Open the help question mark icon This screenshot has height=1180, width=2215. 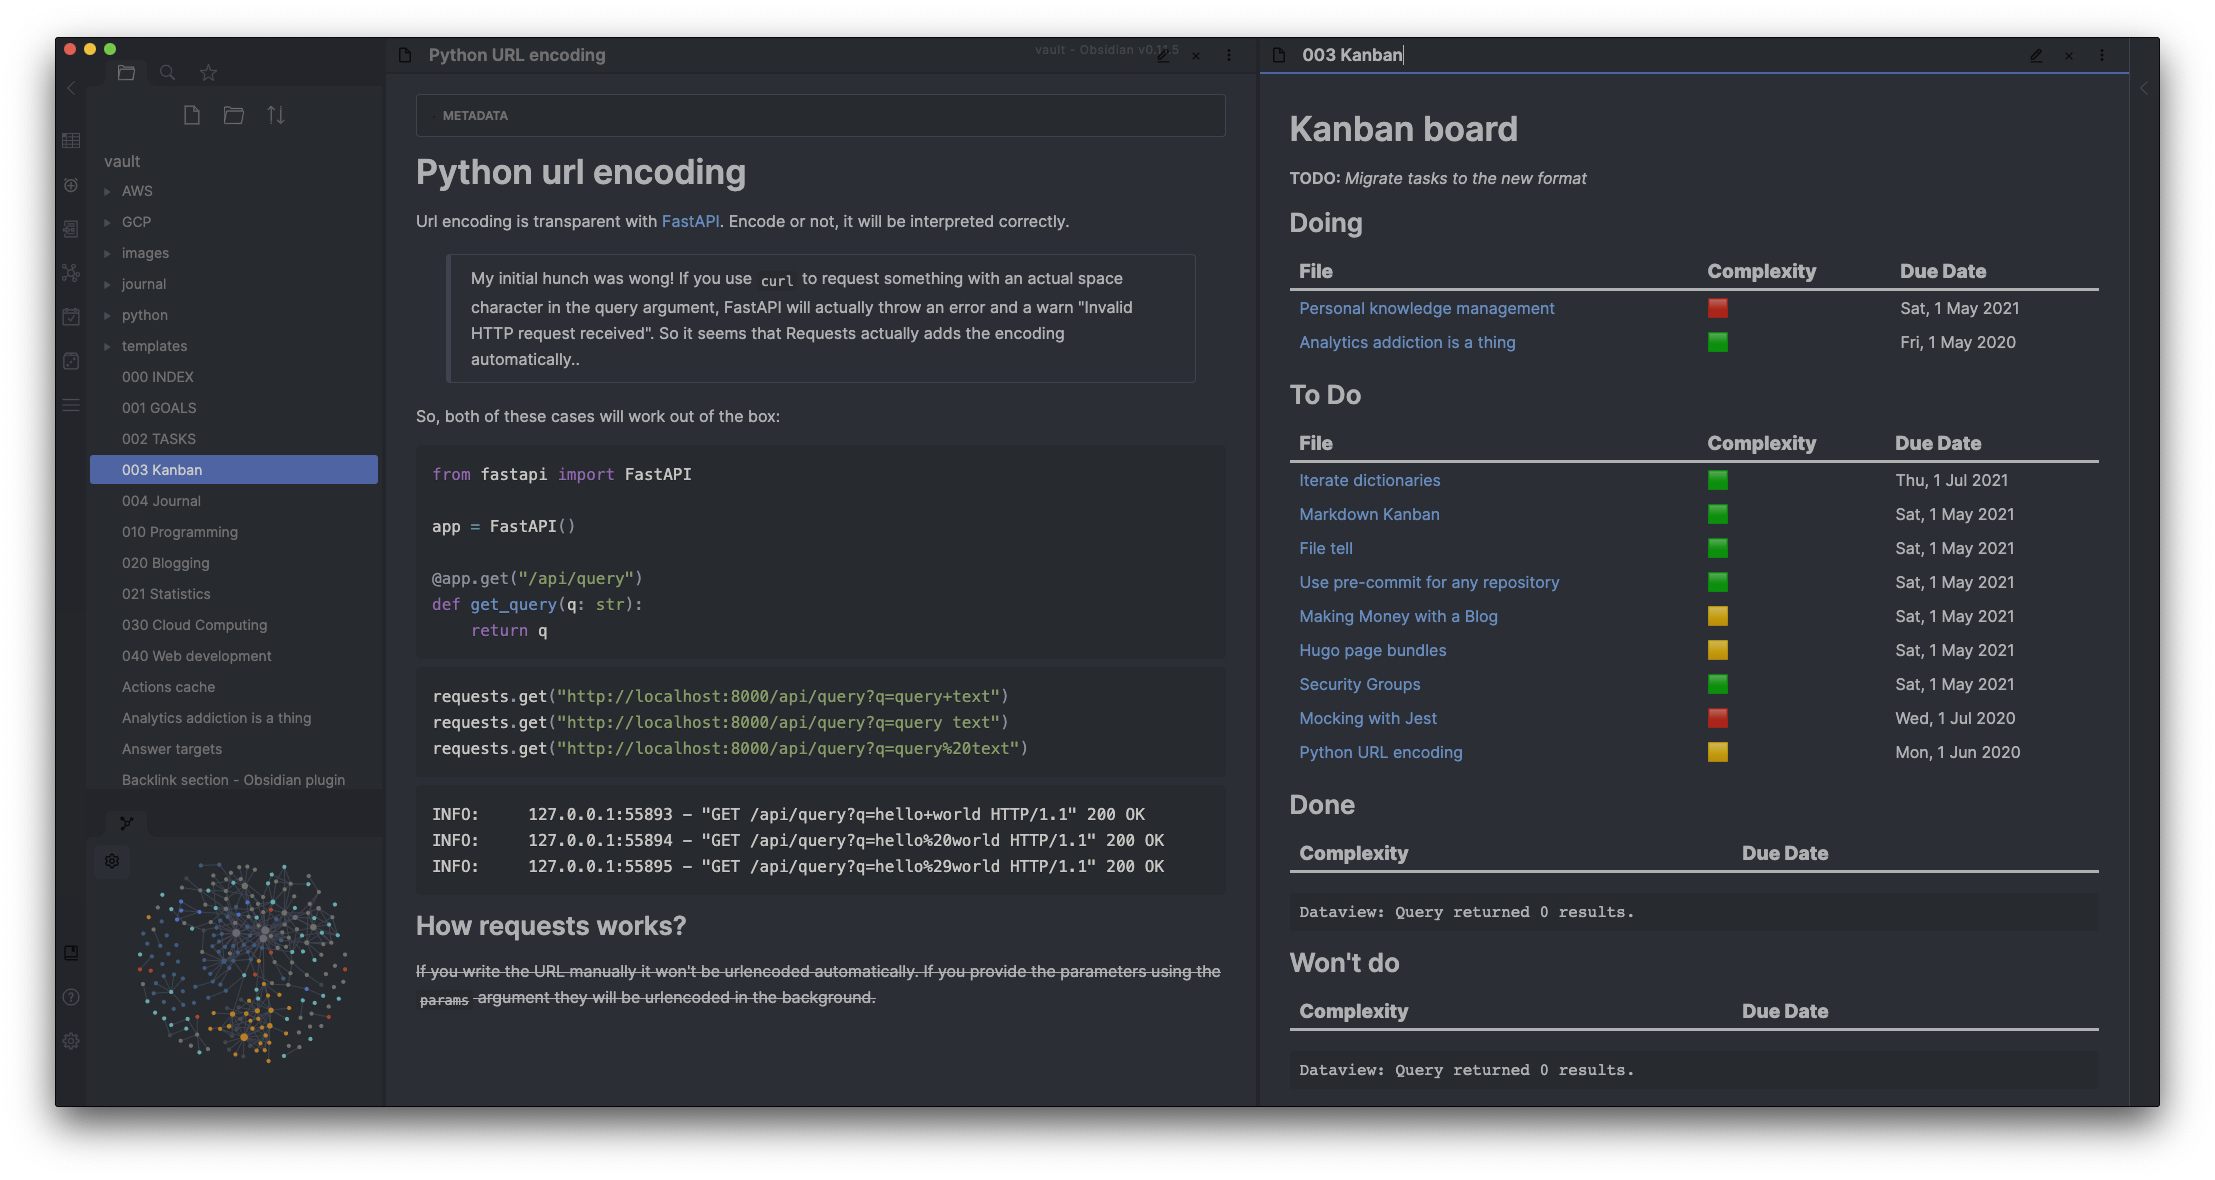70,997
